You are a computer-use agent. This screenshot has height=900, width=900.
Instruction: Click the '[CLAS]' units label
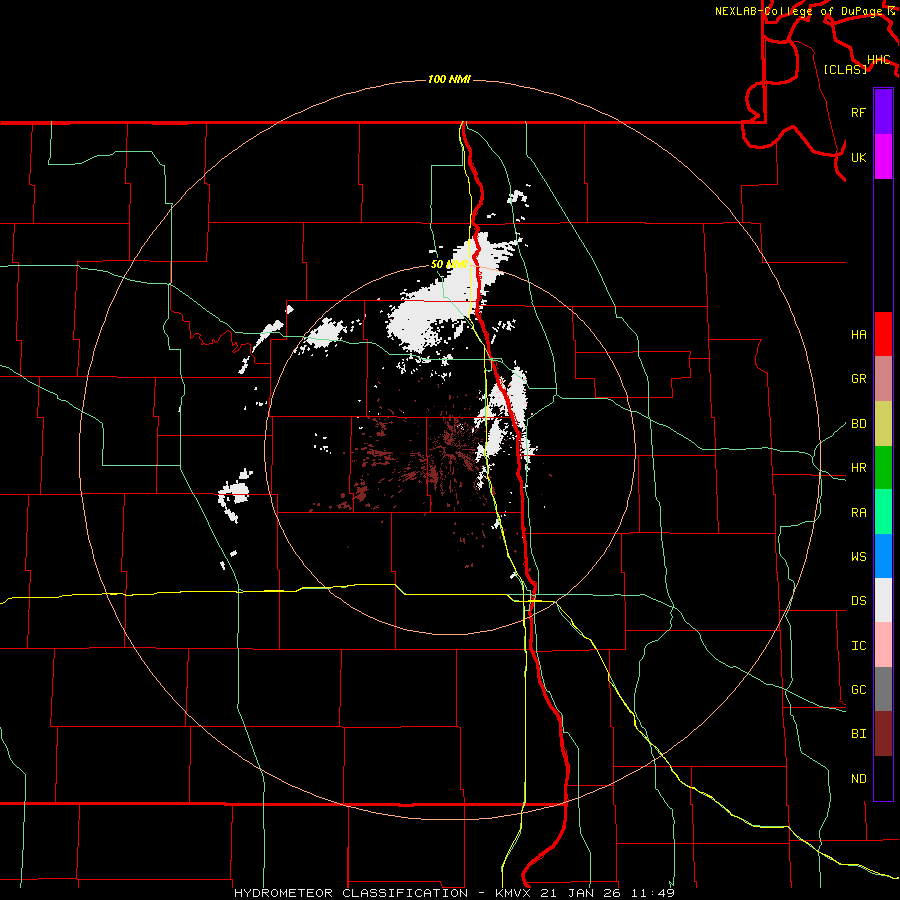pos(845,69)
